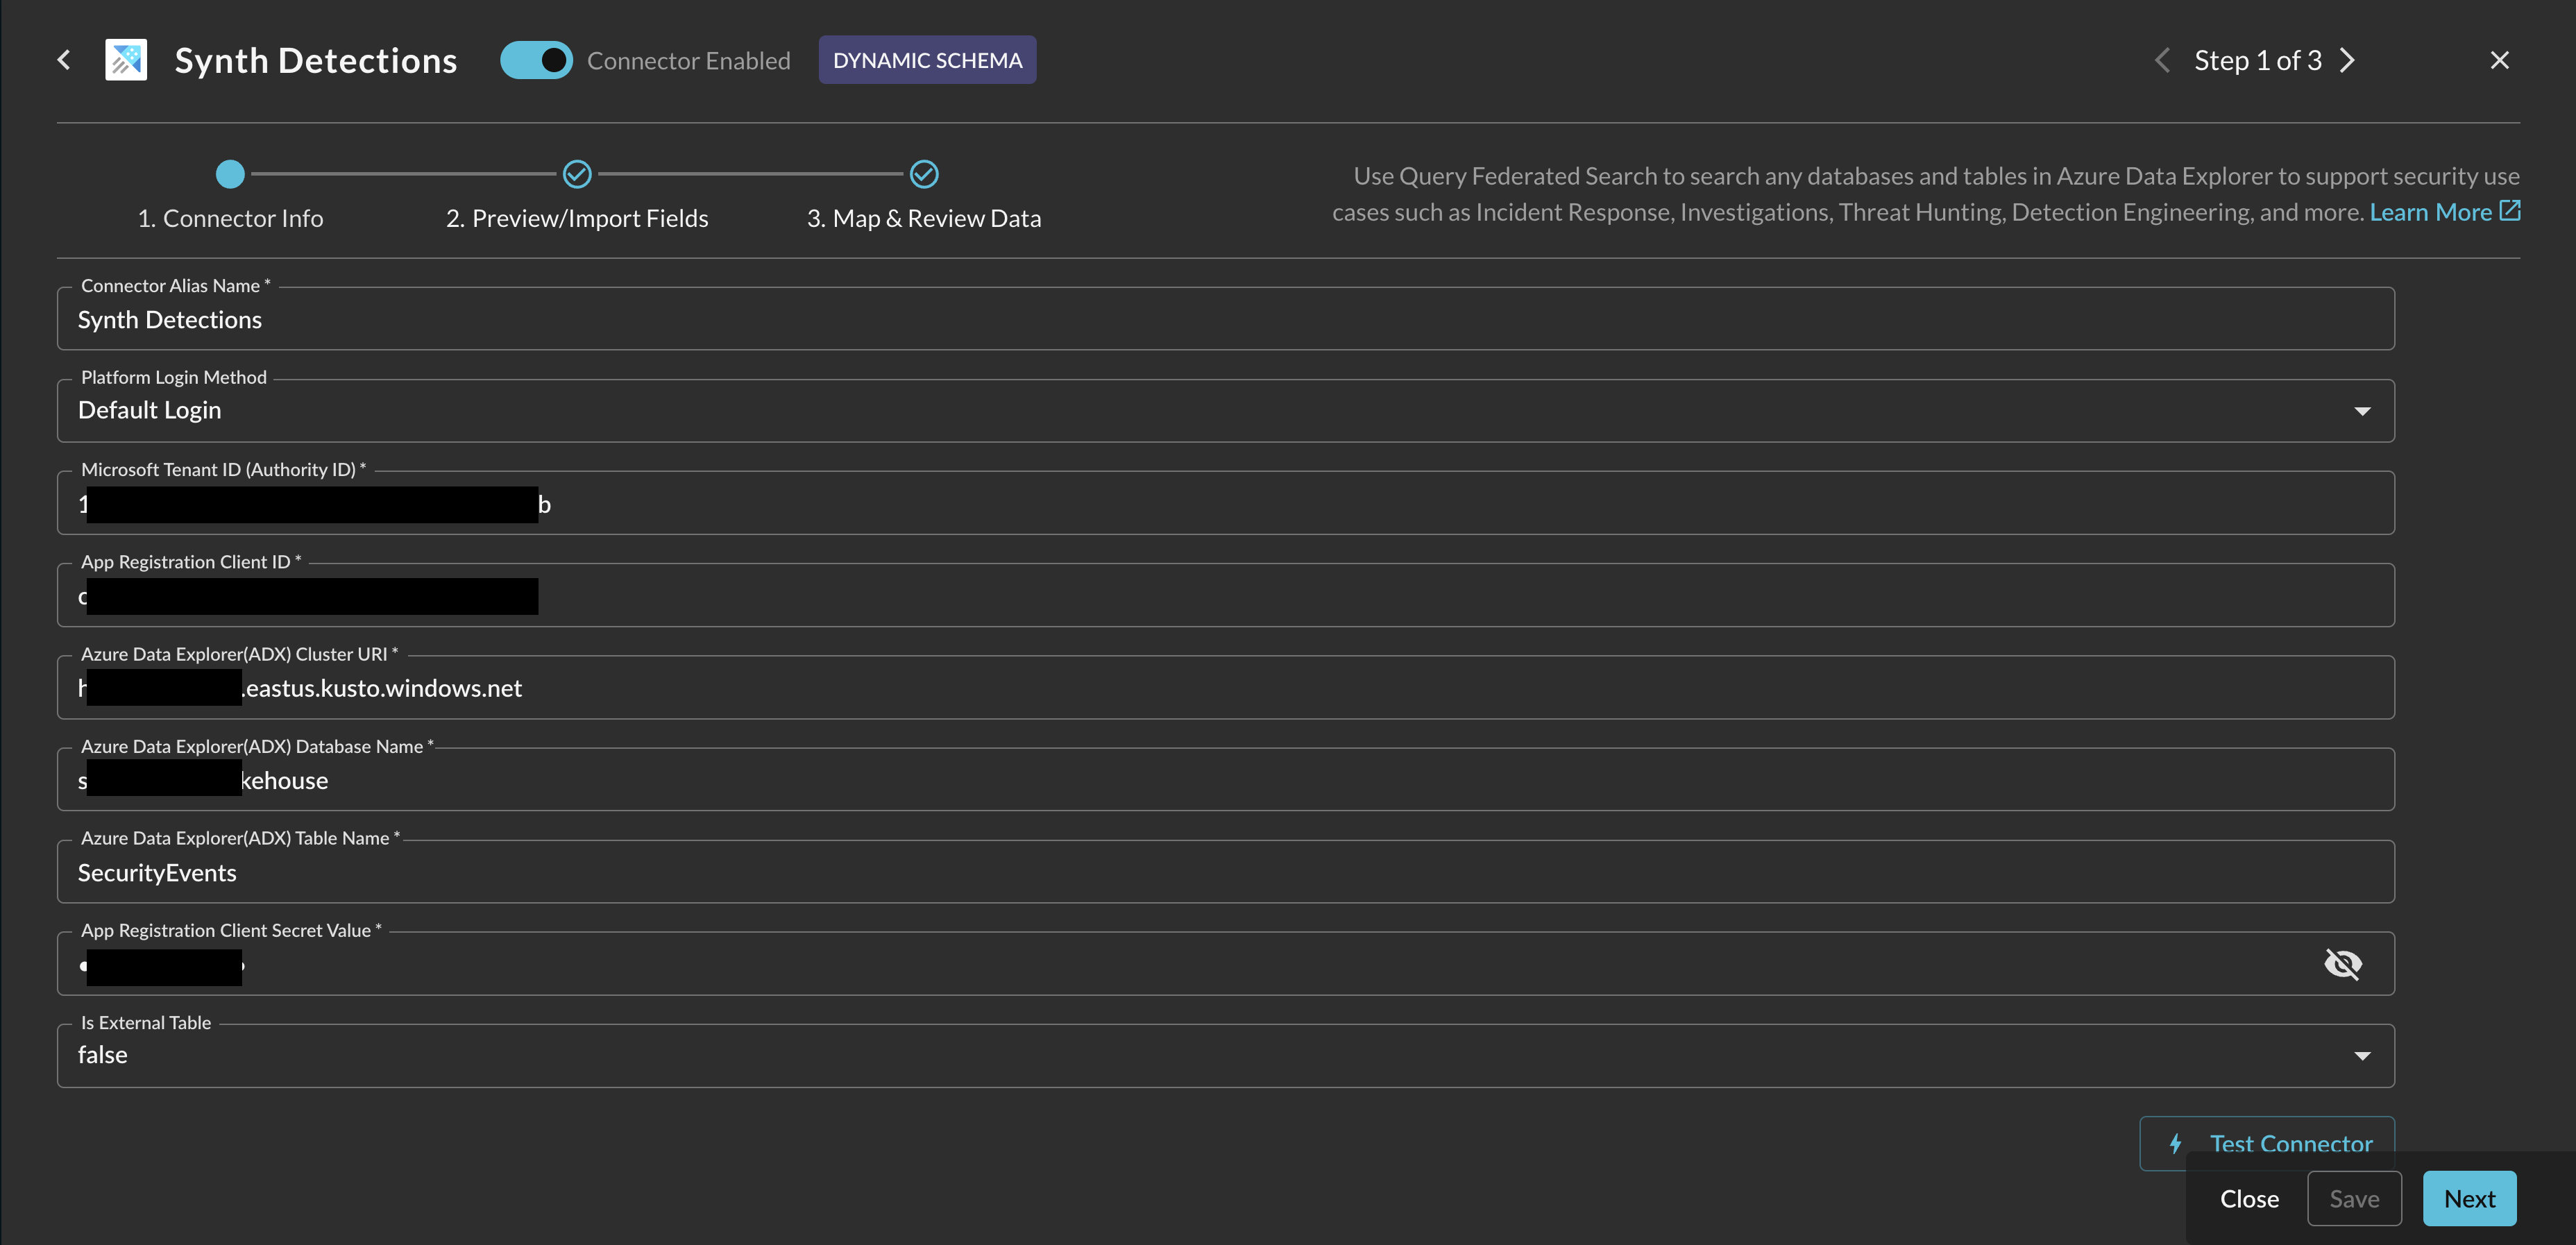Screen dimensions: 2576x1245
Task: Edit the ADX Database Name field
Action: point(1226,780)
